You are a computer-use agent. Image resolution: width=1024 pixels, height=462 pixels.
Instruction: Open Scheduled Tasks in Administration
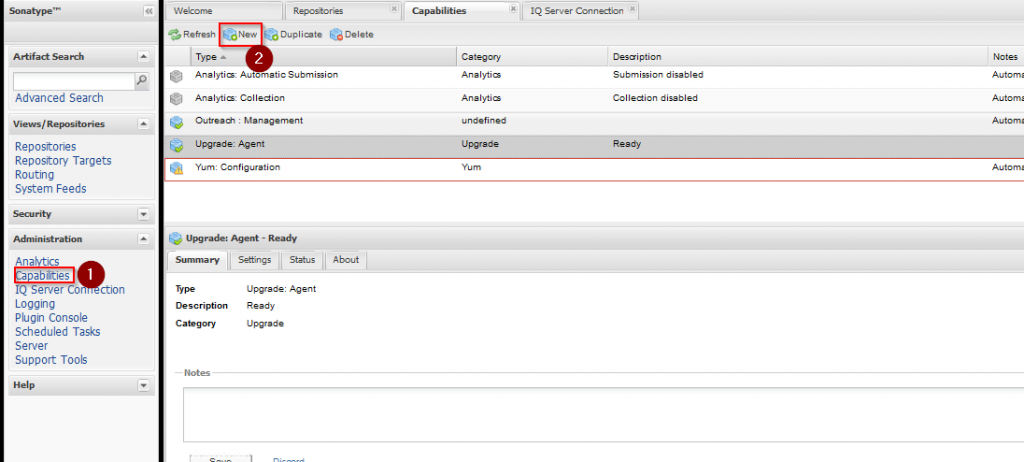57,332
